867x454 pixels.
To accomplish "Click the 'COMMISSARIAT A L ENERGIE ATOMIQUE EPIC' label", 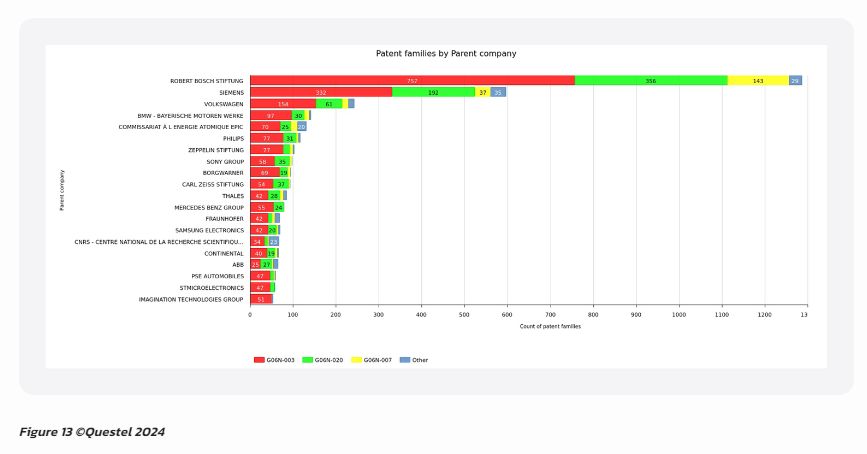I will [x=181, y=127].
